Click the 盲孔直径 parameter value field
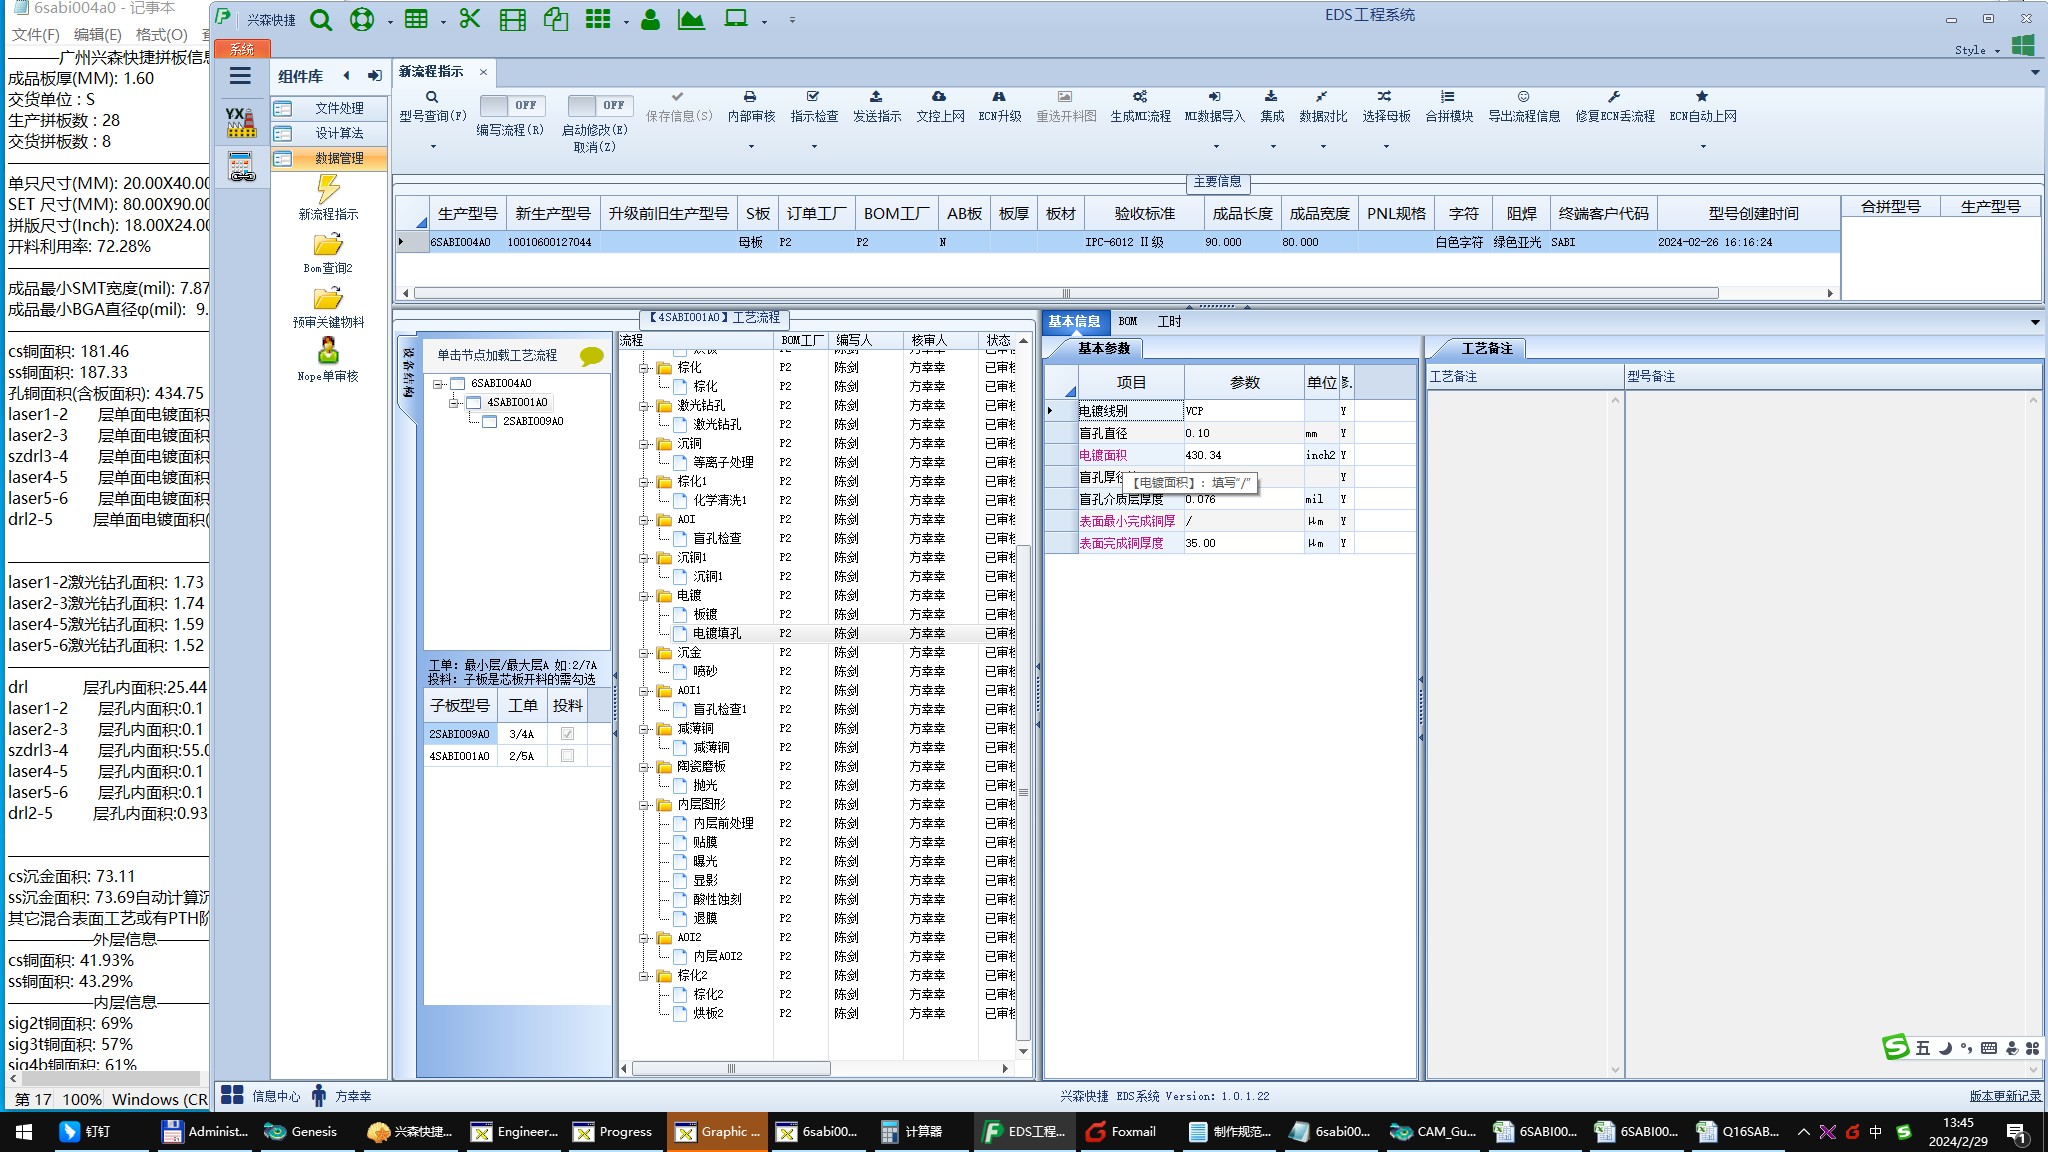This screenshot has height=1152, width=2048. [1243, 433]
